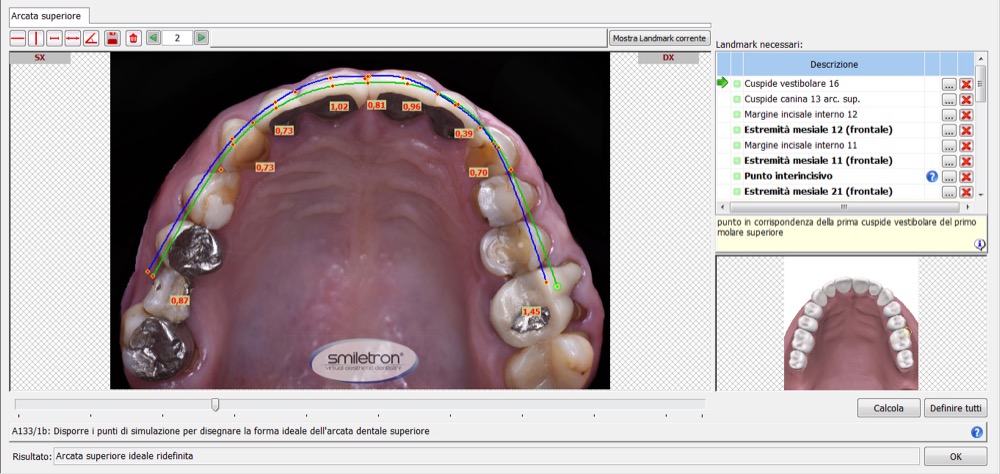This screenshot has height=474, width=1000.
Task: Open ellipsis options for Margine incisale interno 11
Action: pyautogui.click(x=949, y=145)
